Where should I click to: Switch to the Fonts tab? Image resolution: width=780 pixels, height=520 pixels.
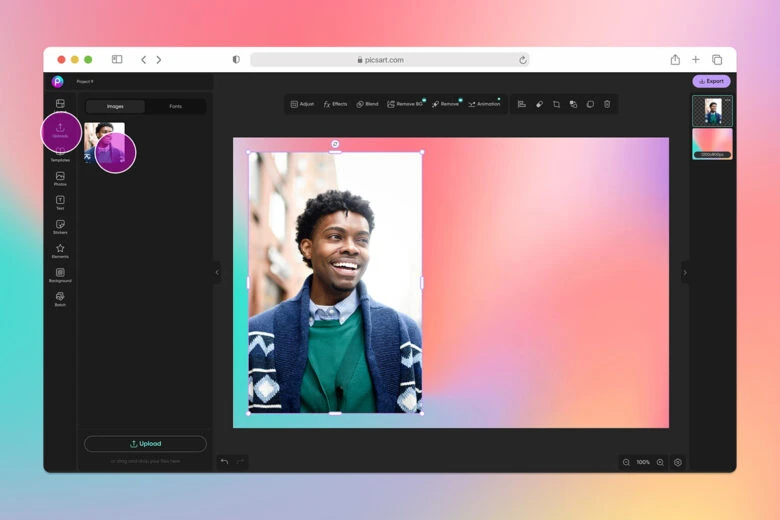point(175,106)
